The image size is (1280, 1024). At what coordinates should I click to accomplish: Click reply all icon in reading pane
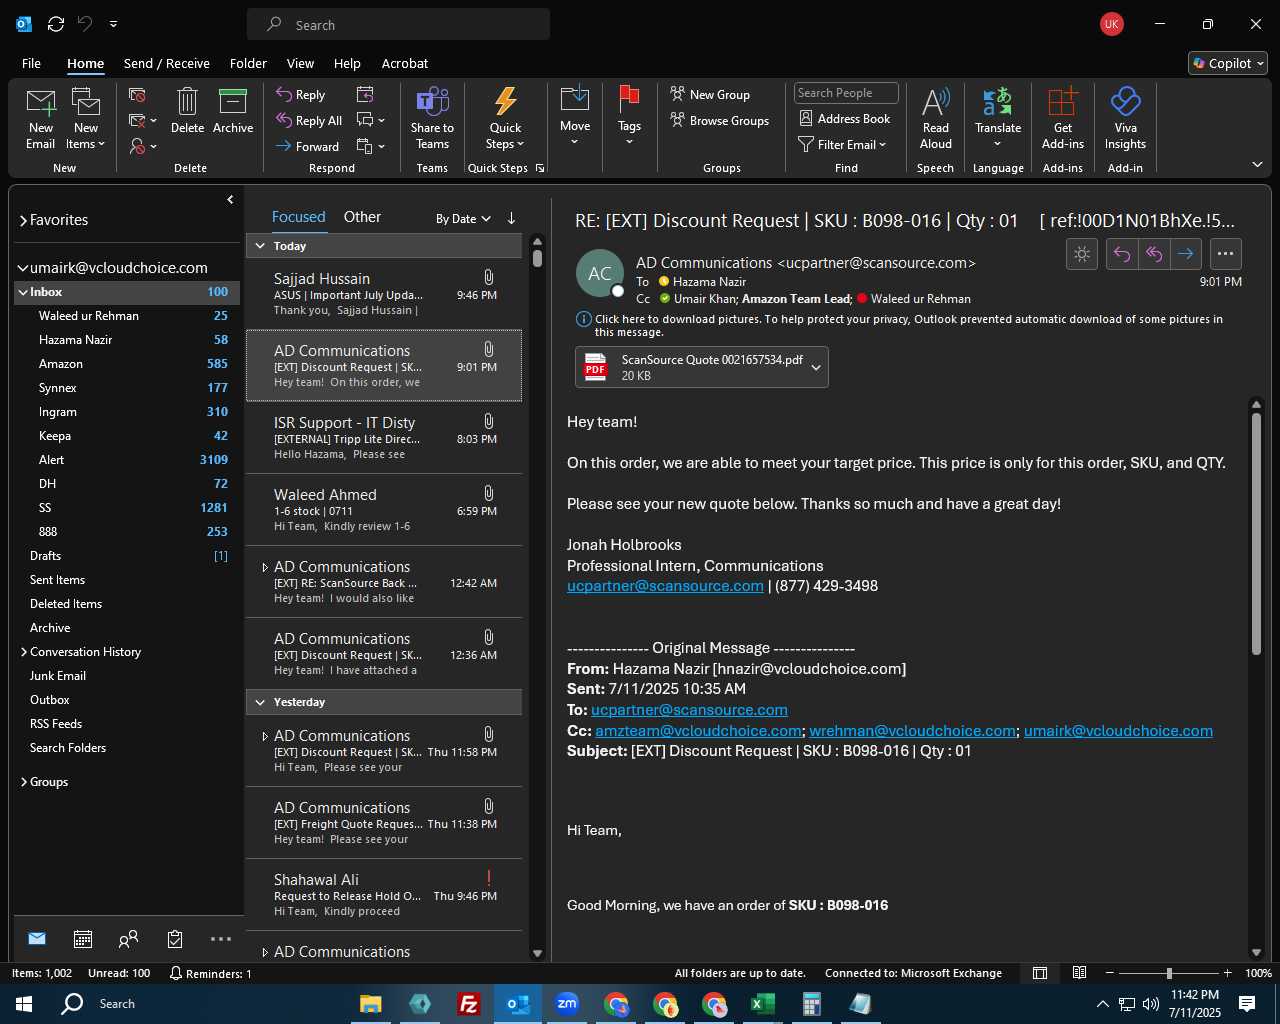(x=1154, y=254)
